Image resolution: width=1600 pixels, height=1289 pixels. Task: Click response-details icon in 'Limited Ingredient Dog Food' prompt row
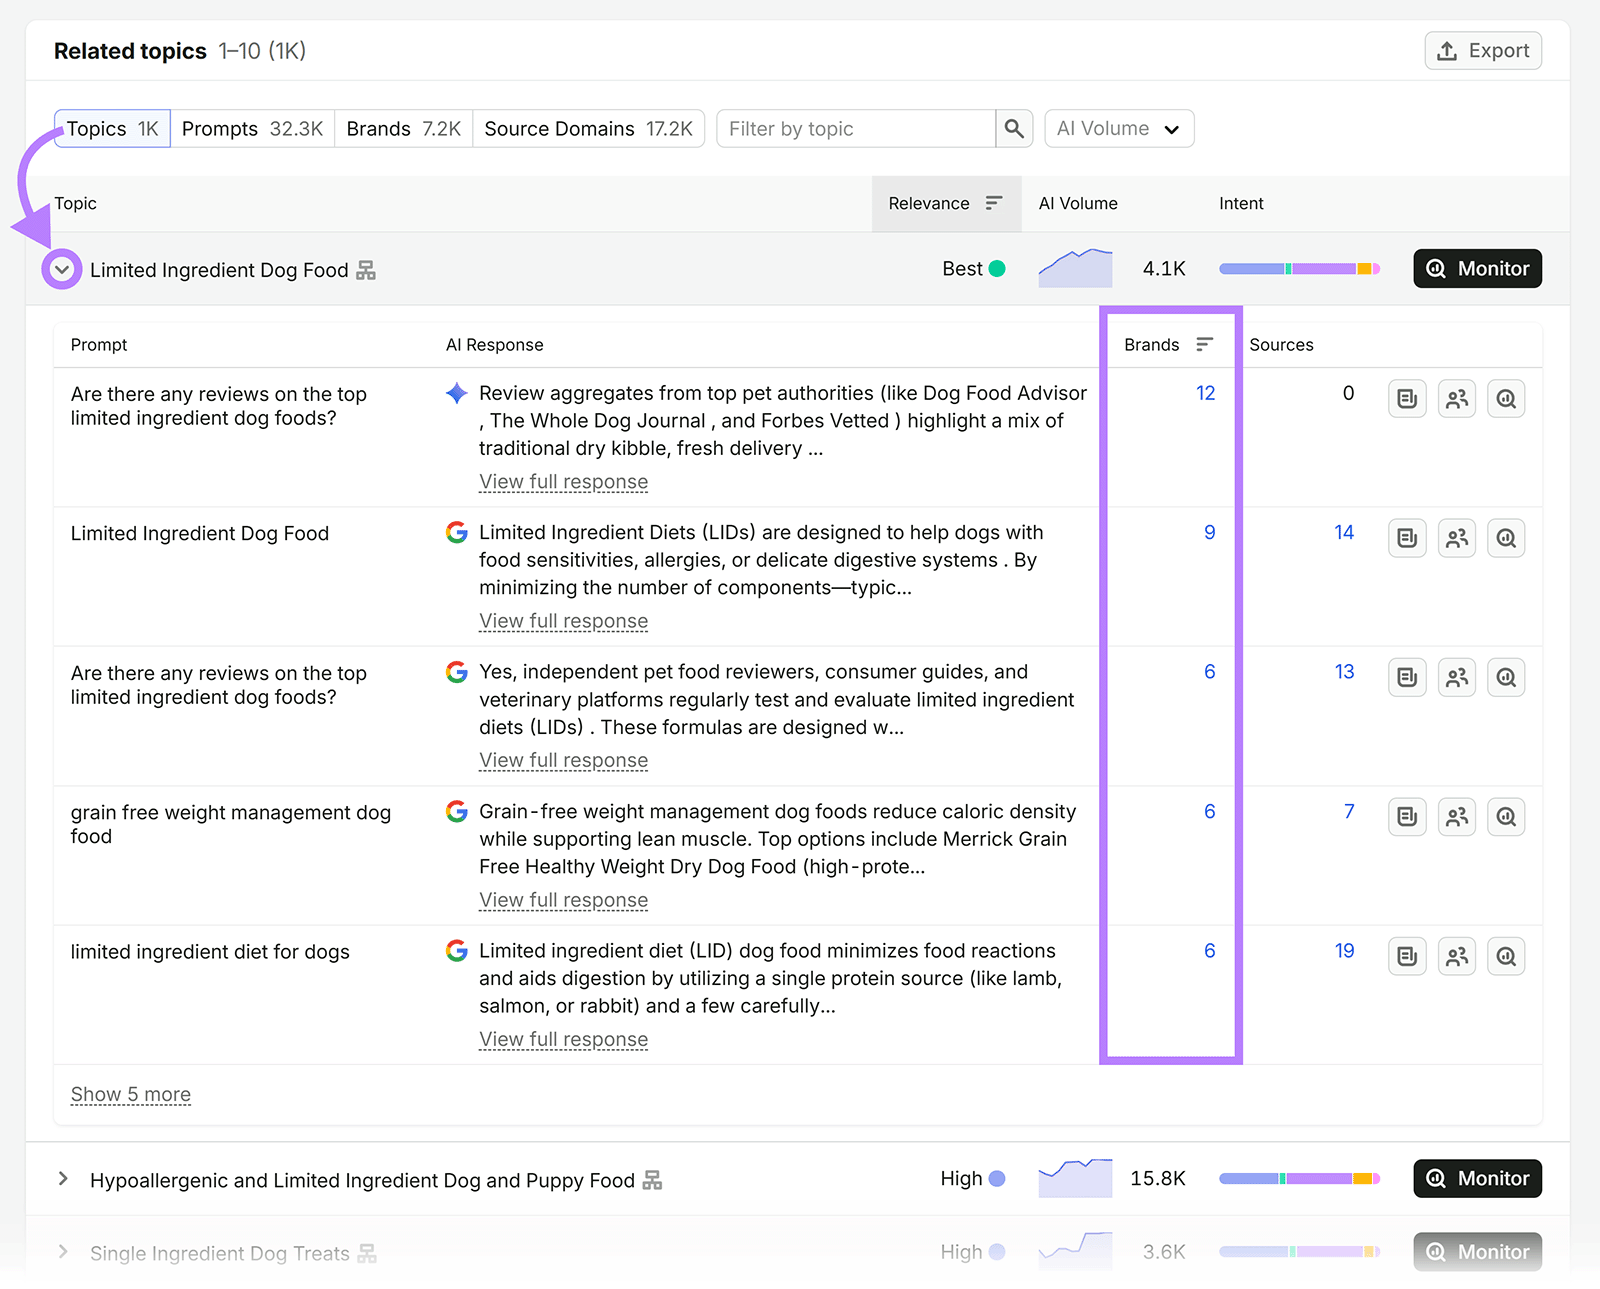point(1407,538)
